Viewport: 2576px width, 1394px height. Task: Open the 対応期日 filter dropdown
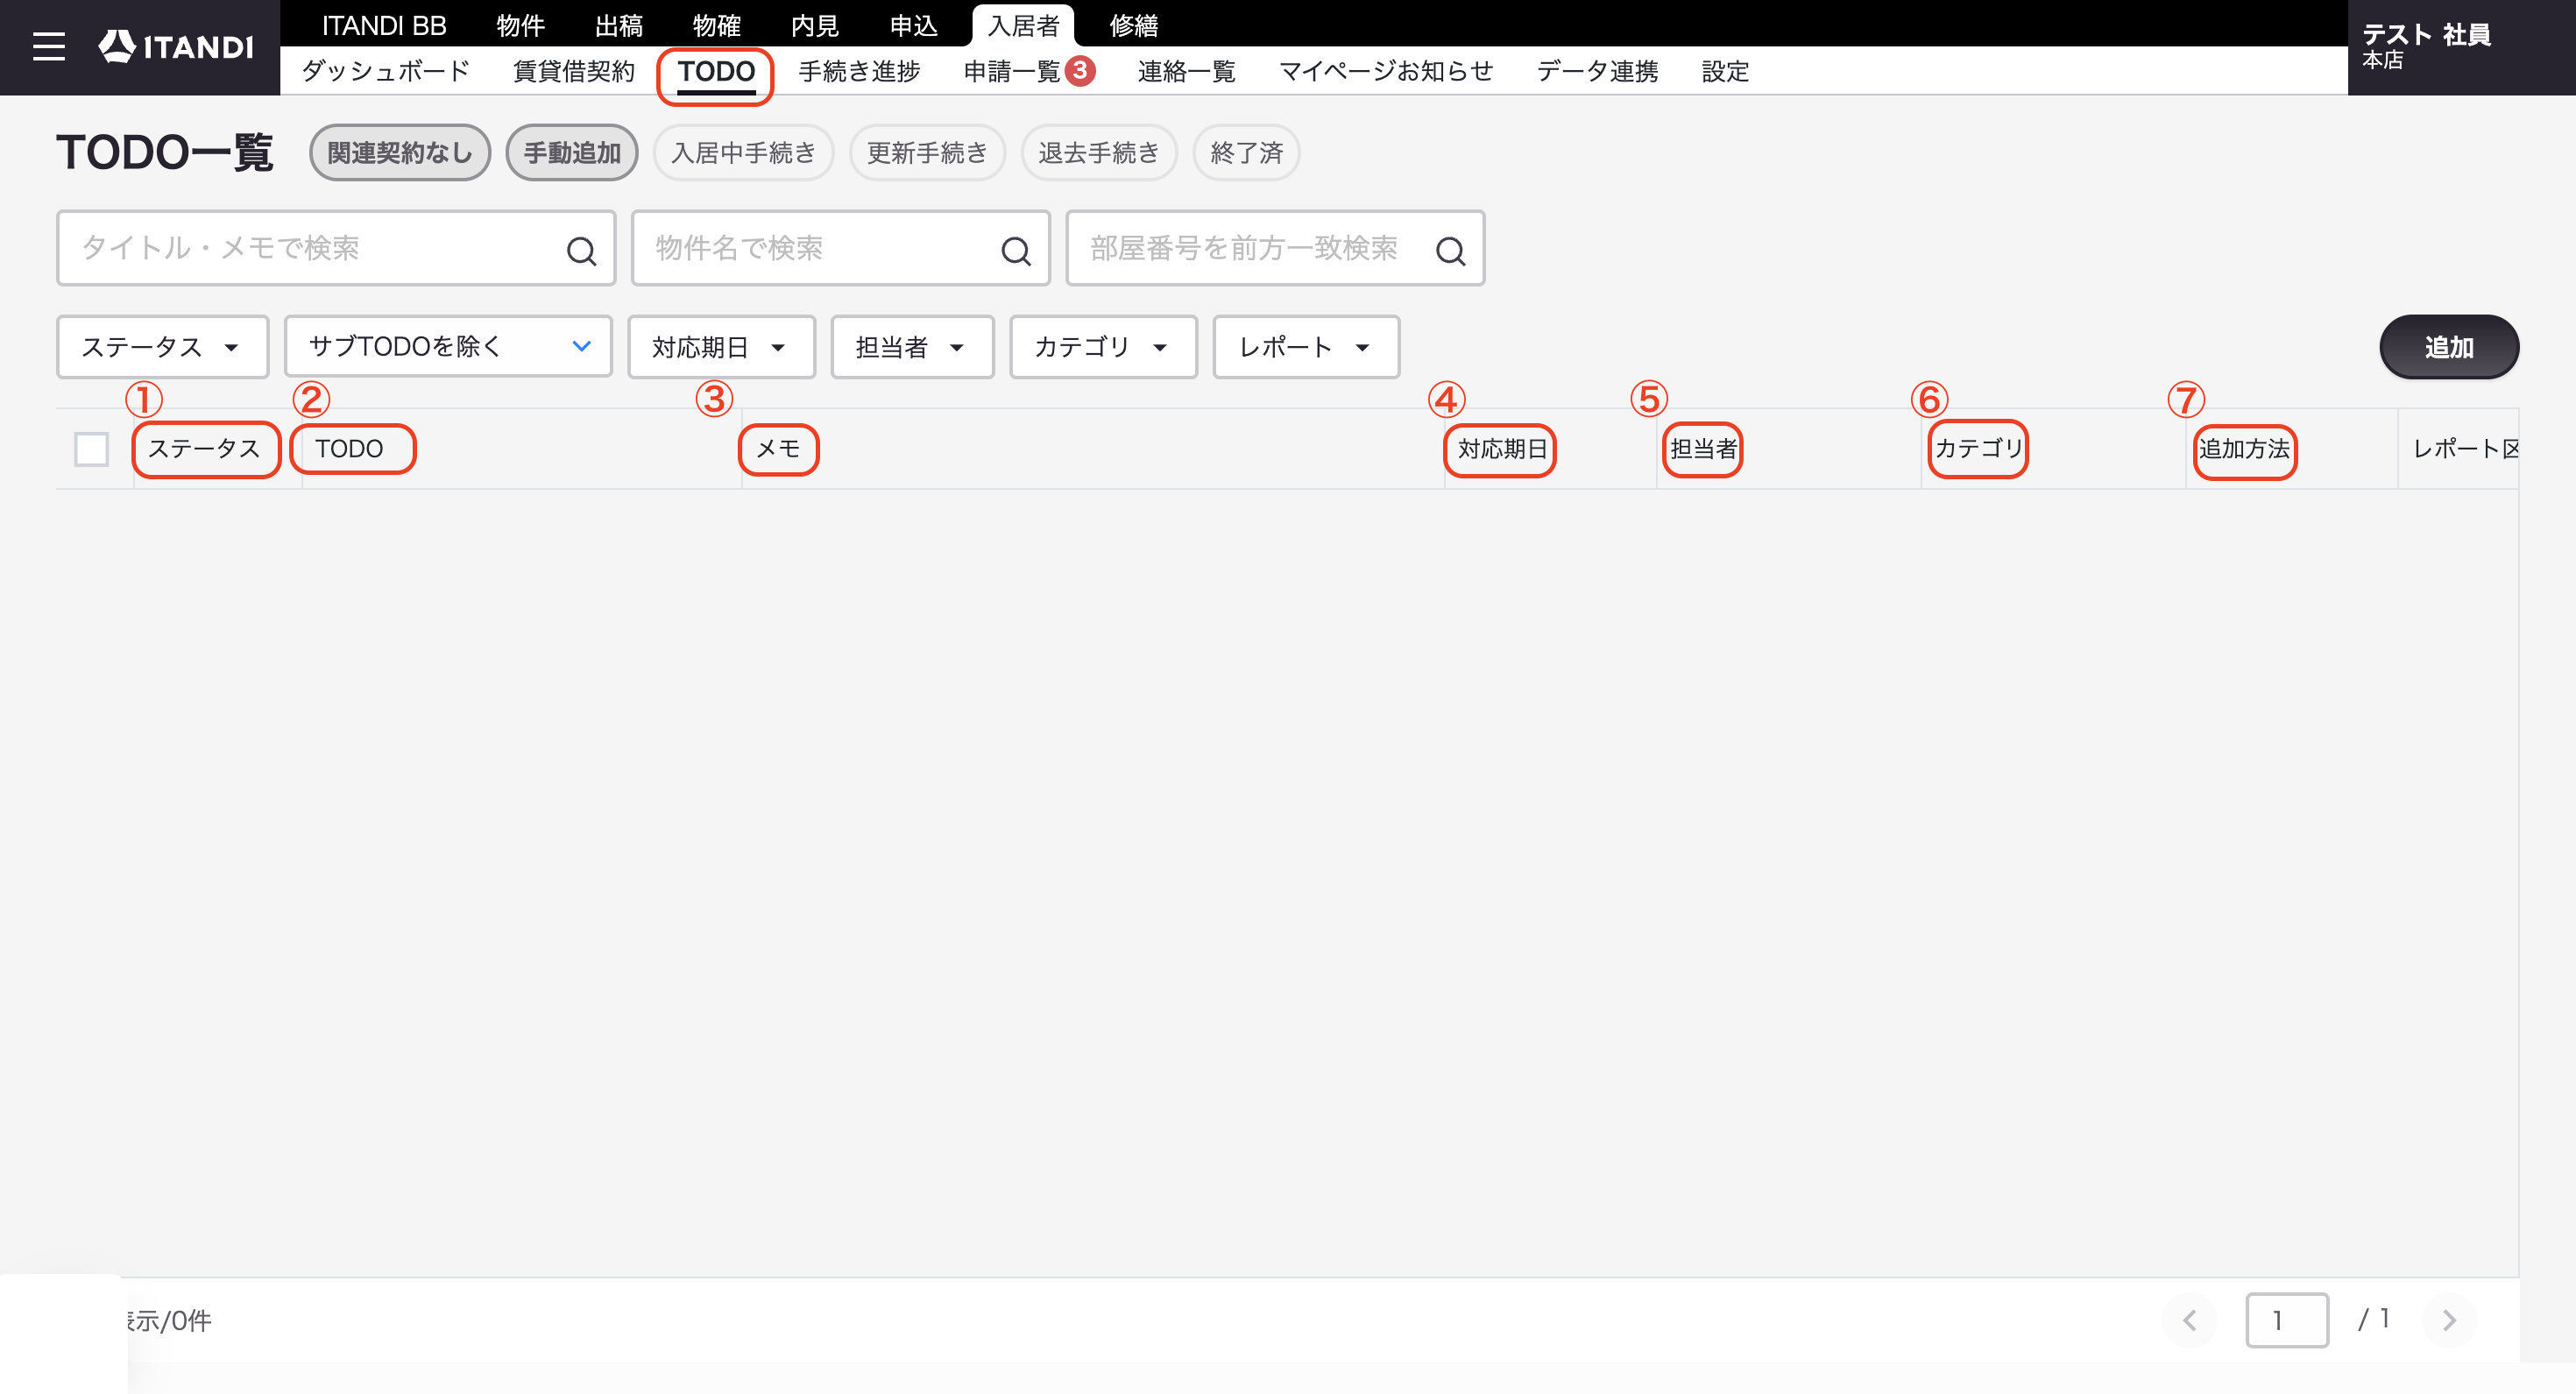tap(721, 347)
